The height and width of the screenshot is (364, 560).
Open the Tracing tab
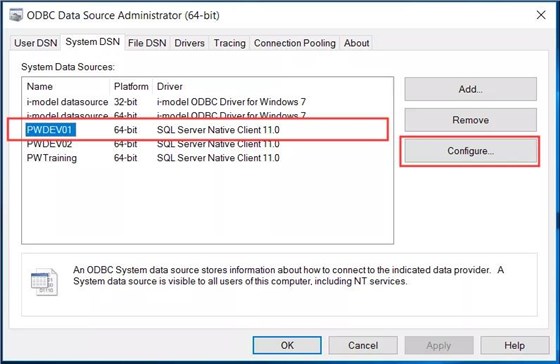coord(229,43)
